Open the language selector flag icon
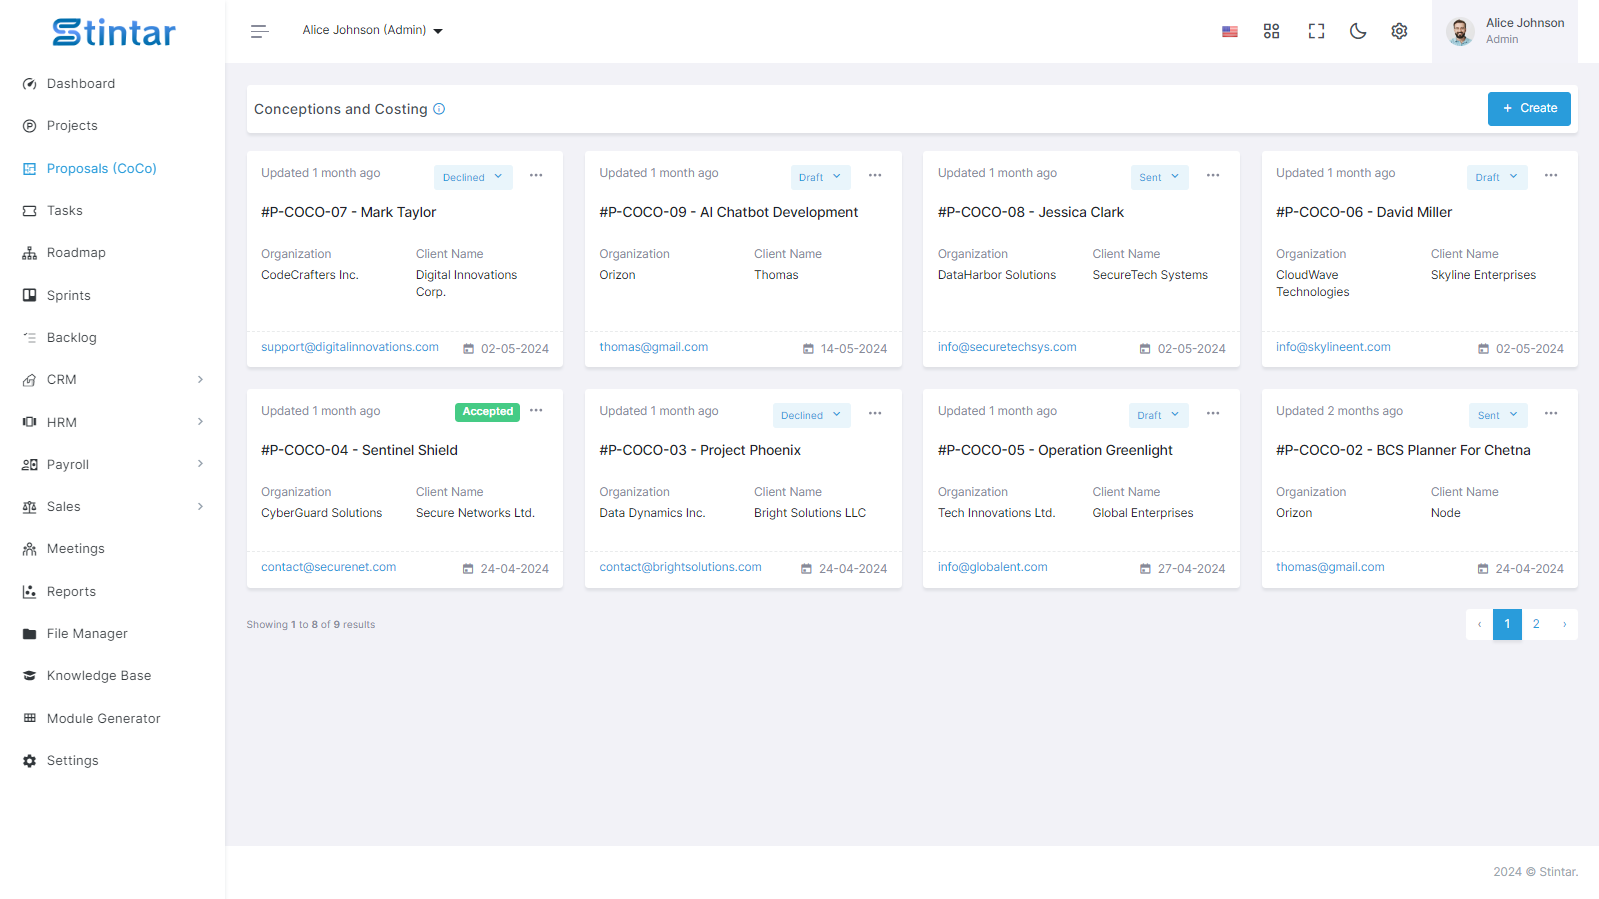Viewport: 1599px width, 899px height. point(1229,31)
